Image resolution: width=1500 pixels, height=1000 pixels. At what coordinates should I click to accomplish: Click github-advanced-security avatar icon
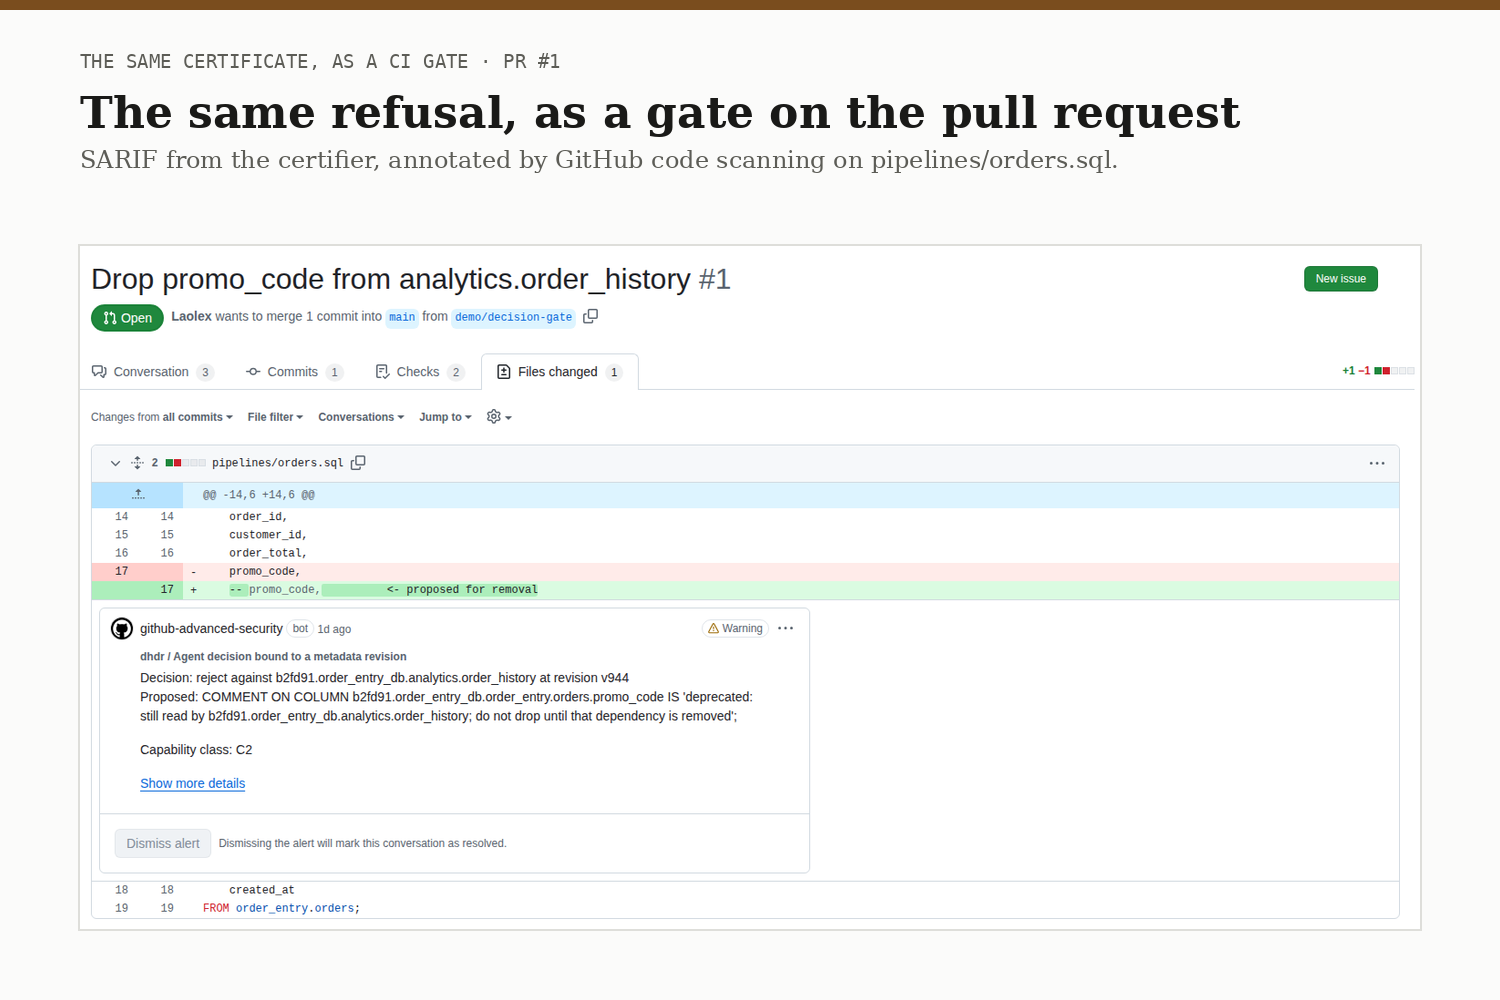coord(122,629)
